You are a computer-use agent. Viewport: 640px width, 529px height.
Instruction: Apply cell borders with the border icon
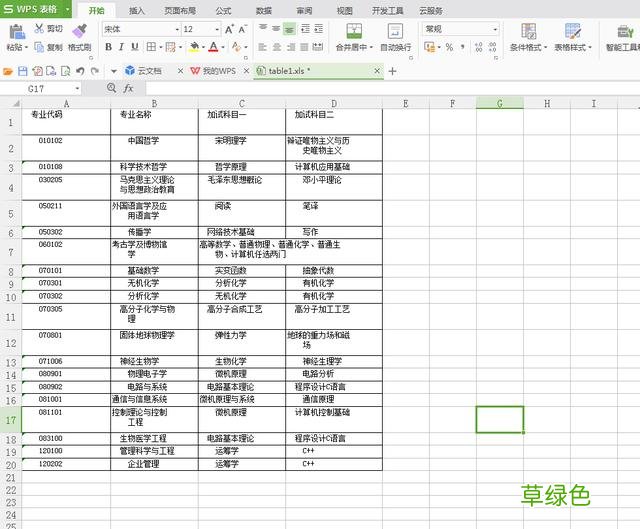(x=151, y=47)
